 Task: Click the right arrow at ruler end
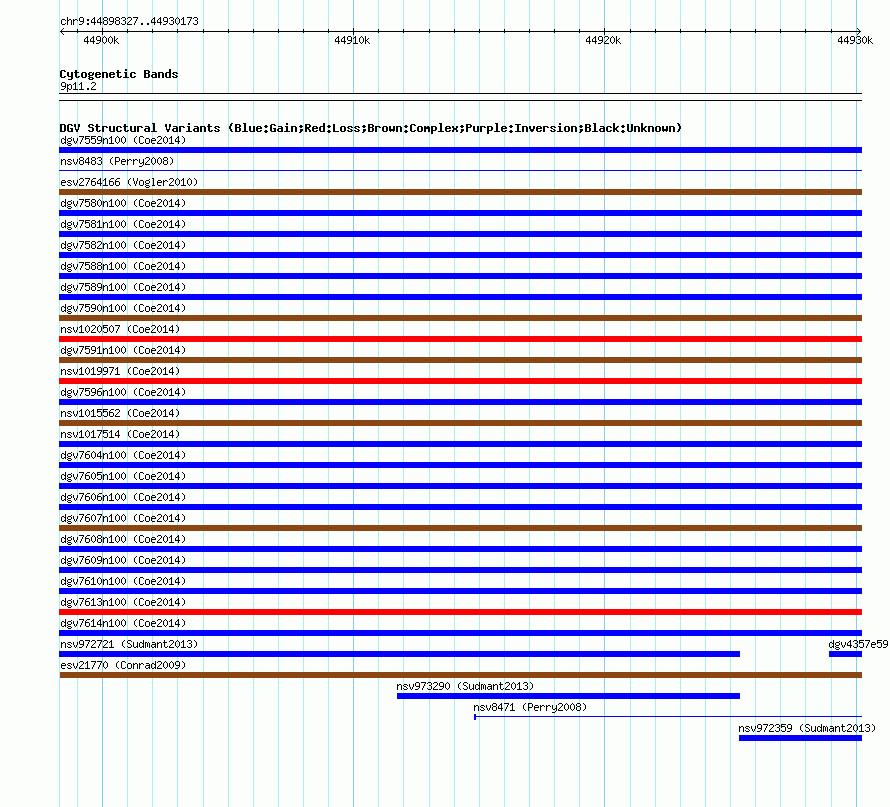click(x=859, y=31)
